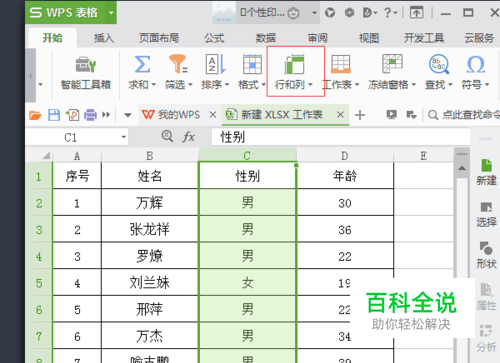This screenshot has height=363, width=500.
Task: Open the Name Box dropdown arrow
Action: pos(124,137)
